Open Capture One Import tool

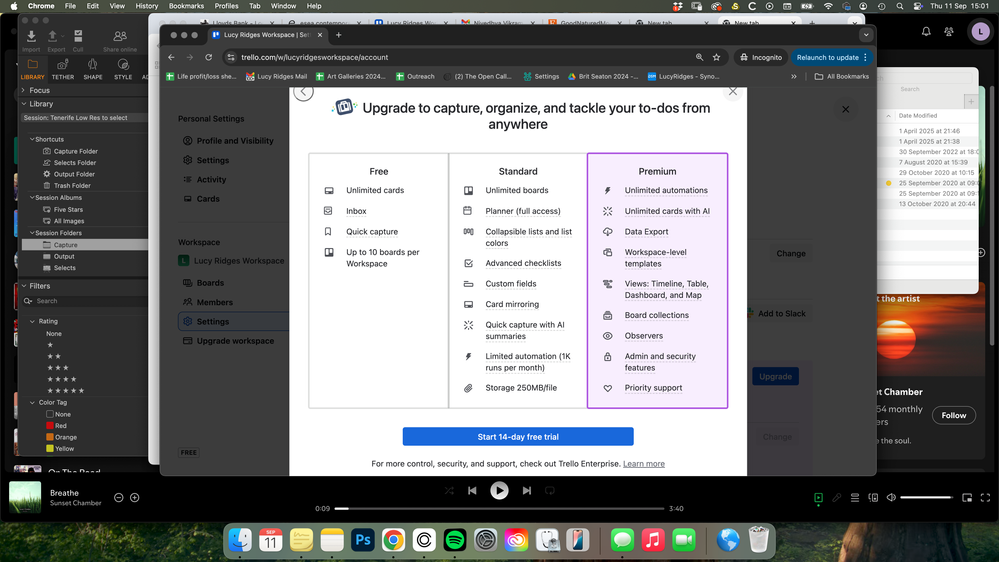click(31, 39)
